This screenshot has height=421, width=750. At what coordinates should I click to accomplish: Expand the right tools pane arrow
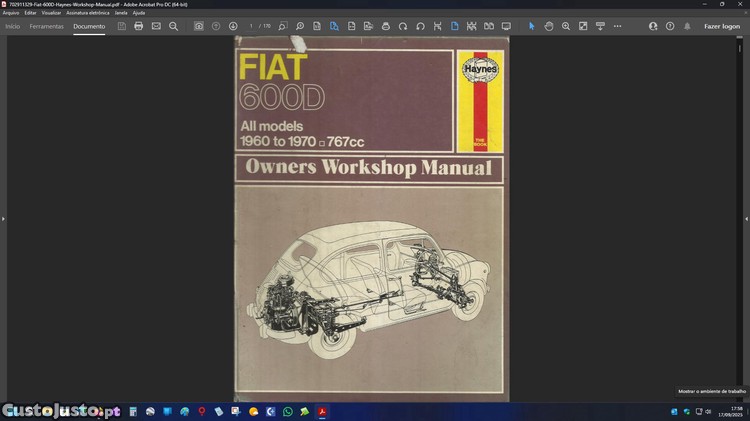click(x=746, y=218)
